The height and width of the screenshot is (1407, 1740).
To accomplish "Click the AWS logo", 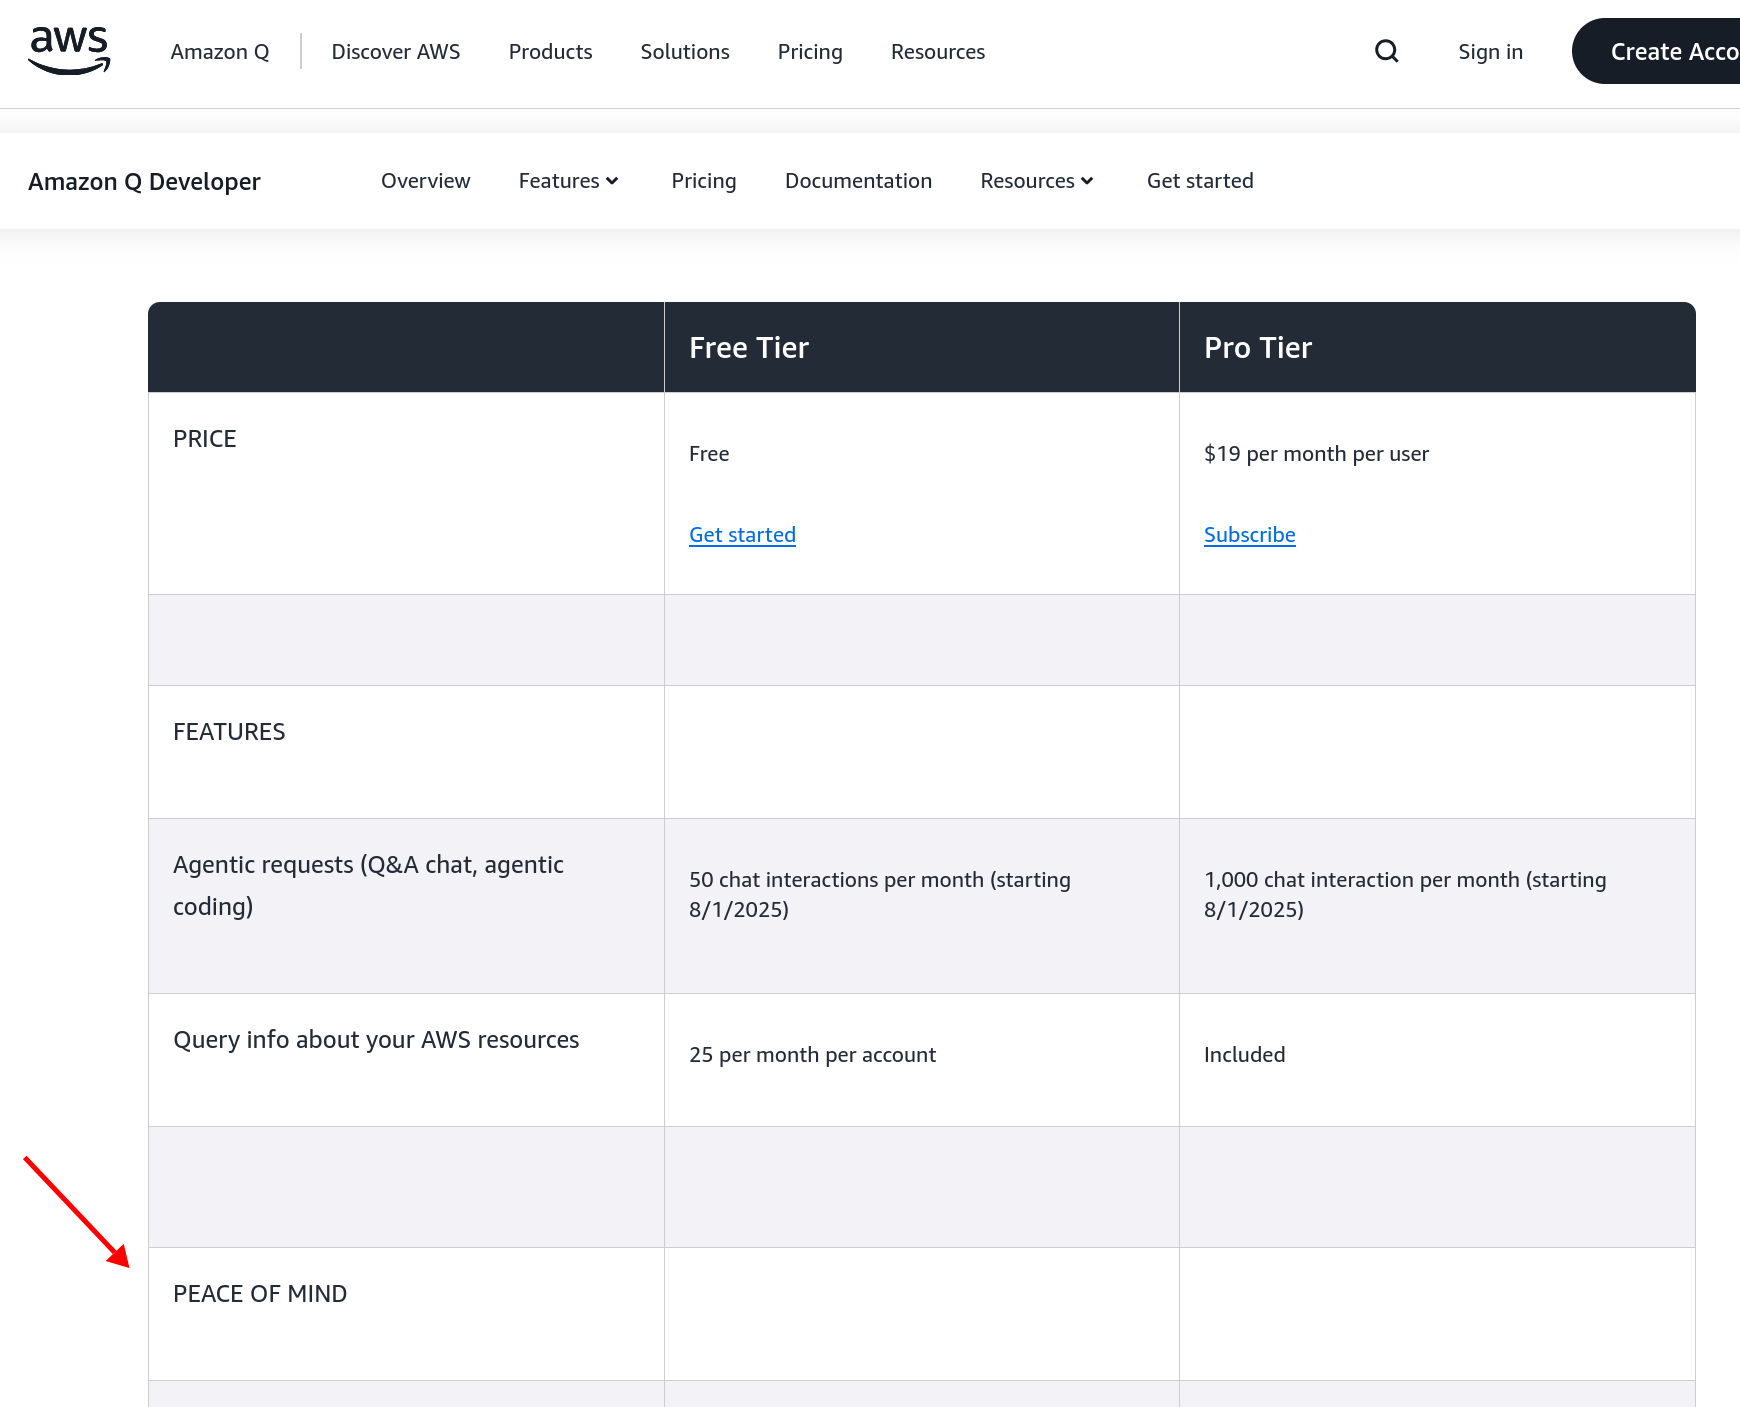I will [69, 51].
